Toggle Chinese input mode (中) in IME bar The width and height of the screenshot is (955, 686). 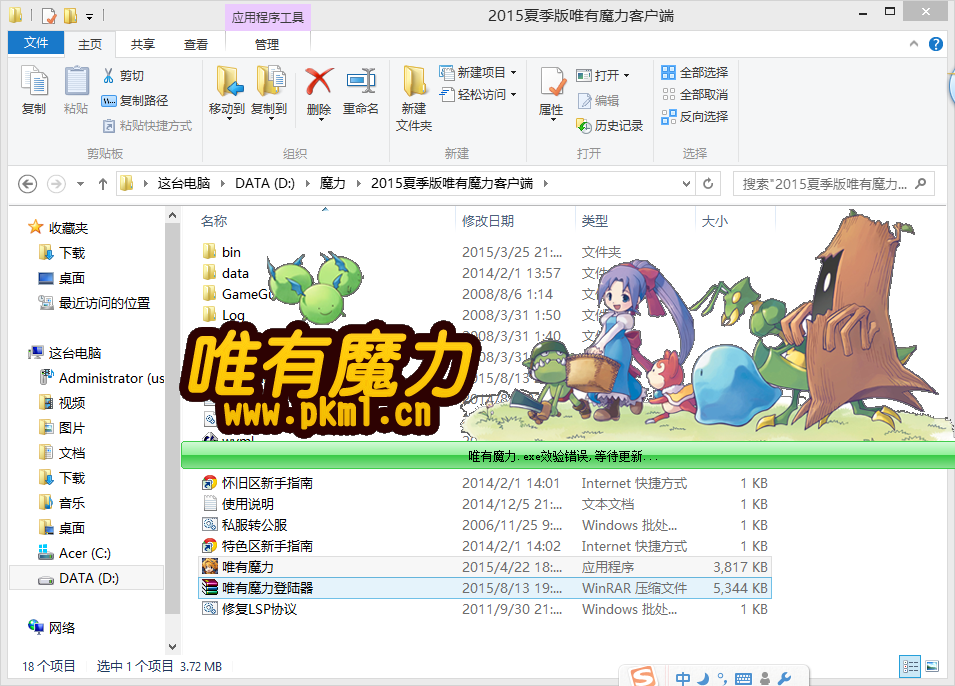coord(683,678)
